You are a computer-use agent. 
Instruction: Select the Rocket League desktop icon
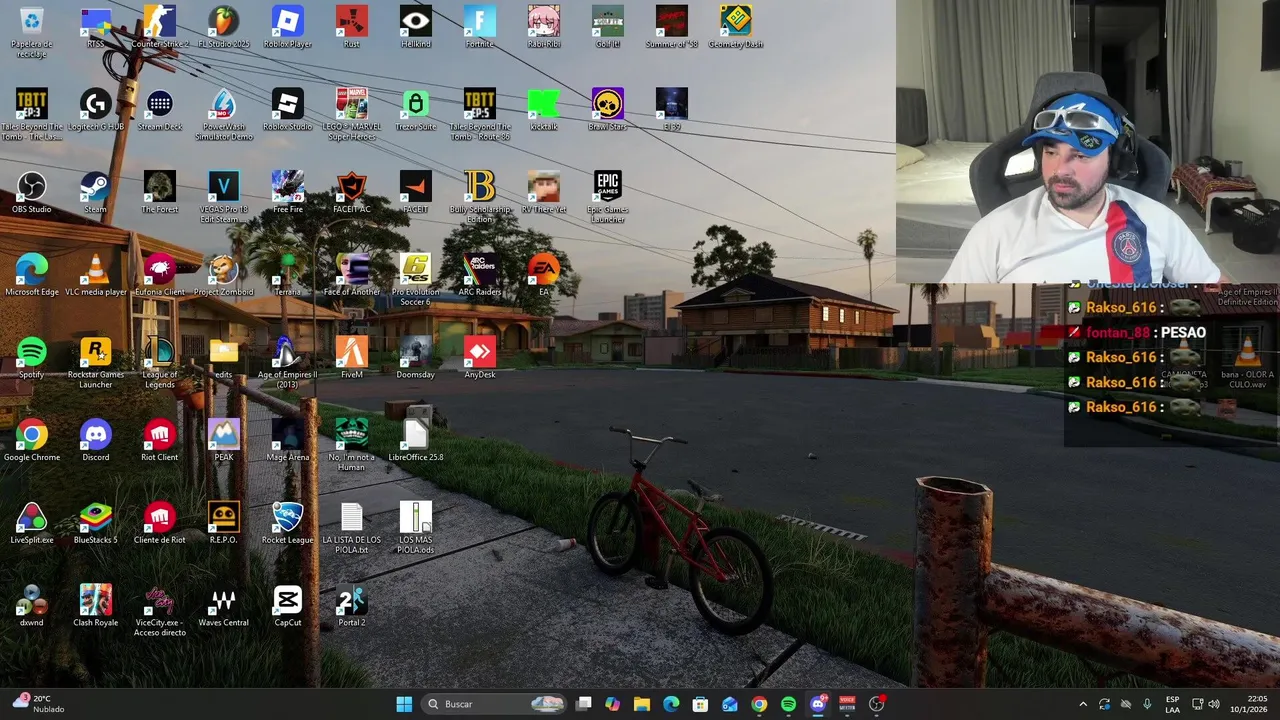pos(287,523)
